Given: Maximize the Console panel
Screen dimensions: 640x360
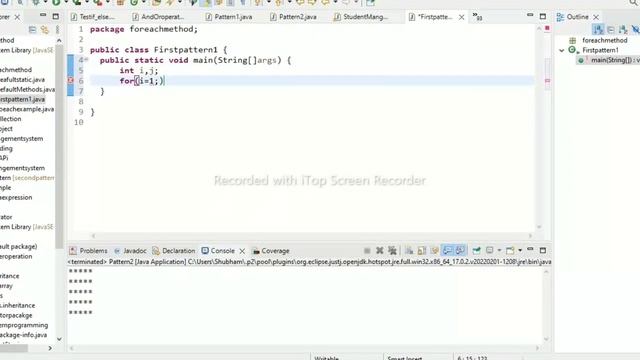Looking at the screenshot, I should pyautogui.click(x=543, y=250).
